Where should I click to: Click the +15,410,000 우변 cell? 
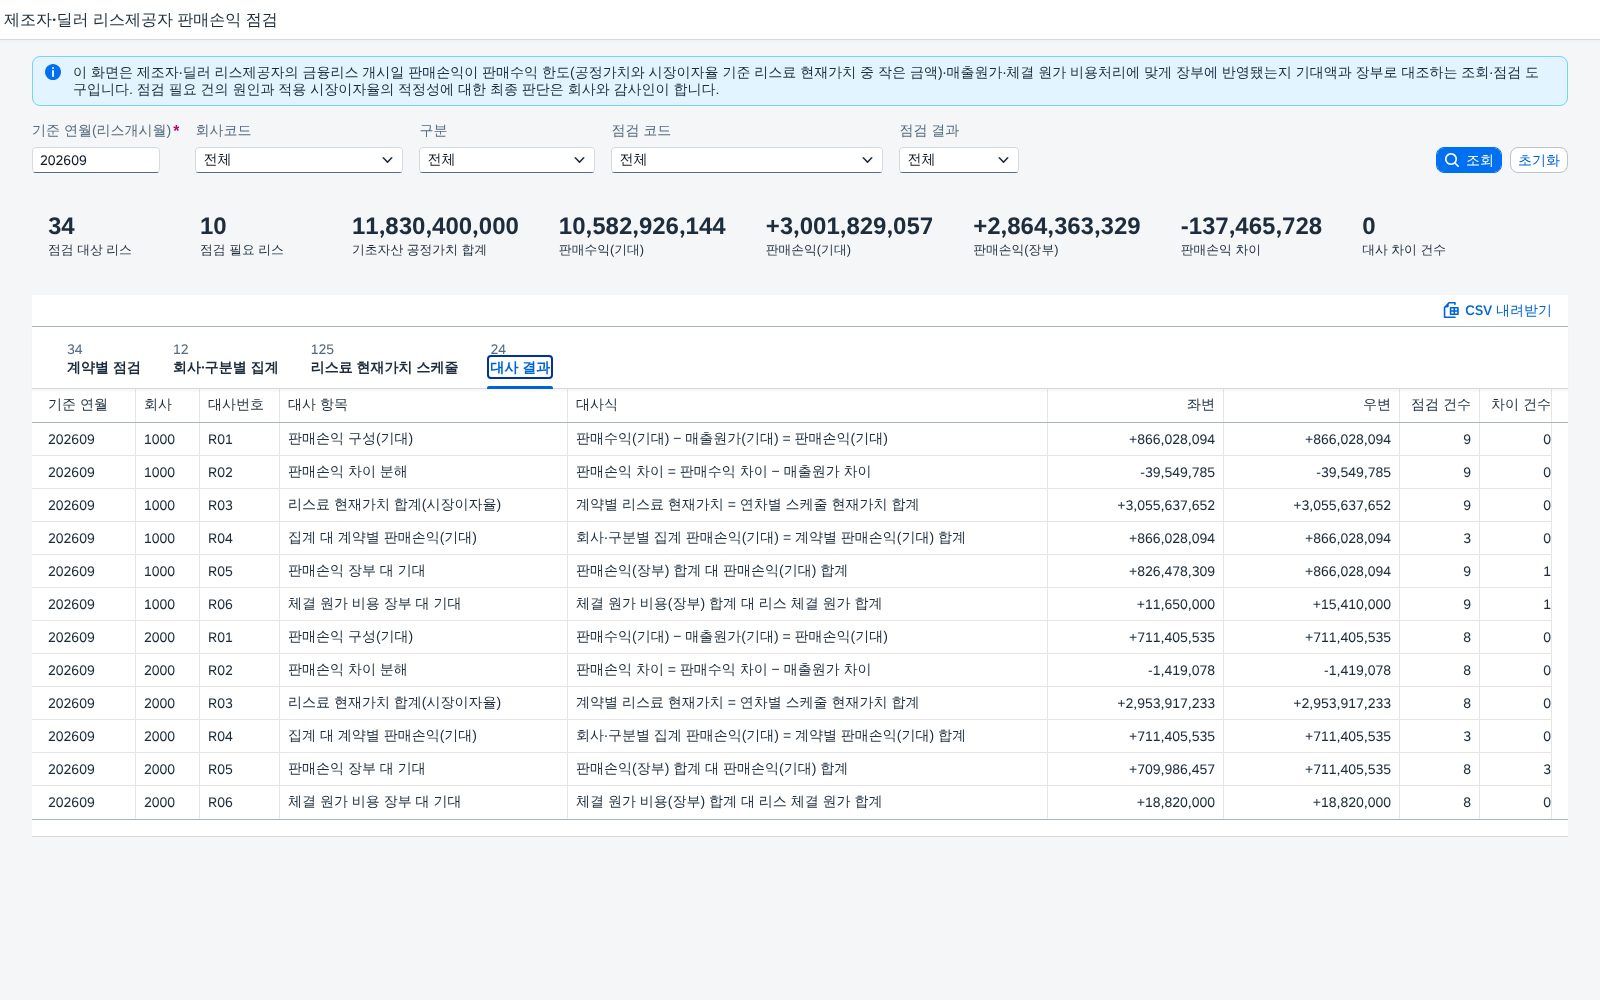click(x=1351, y=604)
